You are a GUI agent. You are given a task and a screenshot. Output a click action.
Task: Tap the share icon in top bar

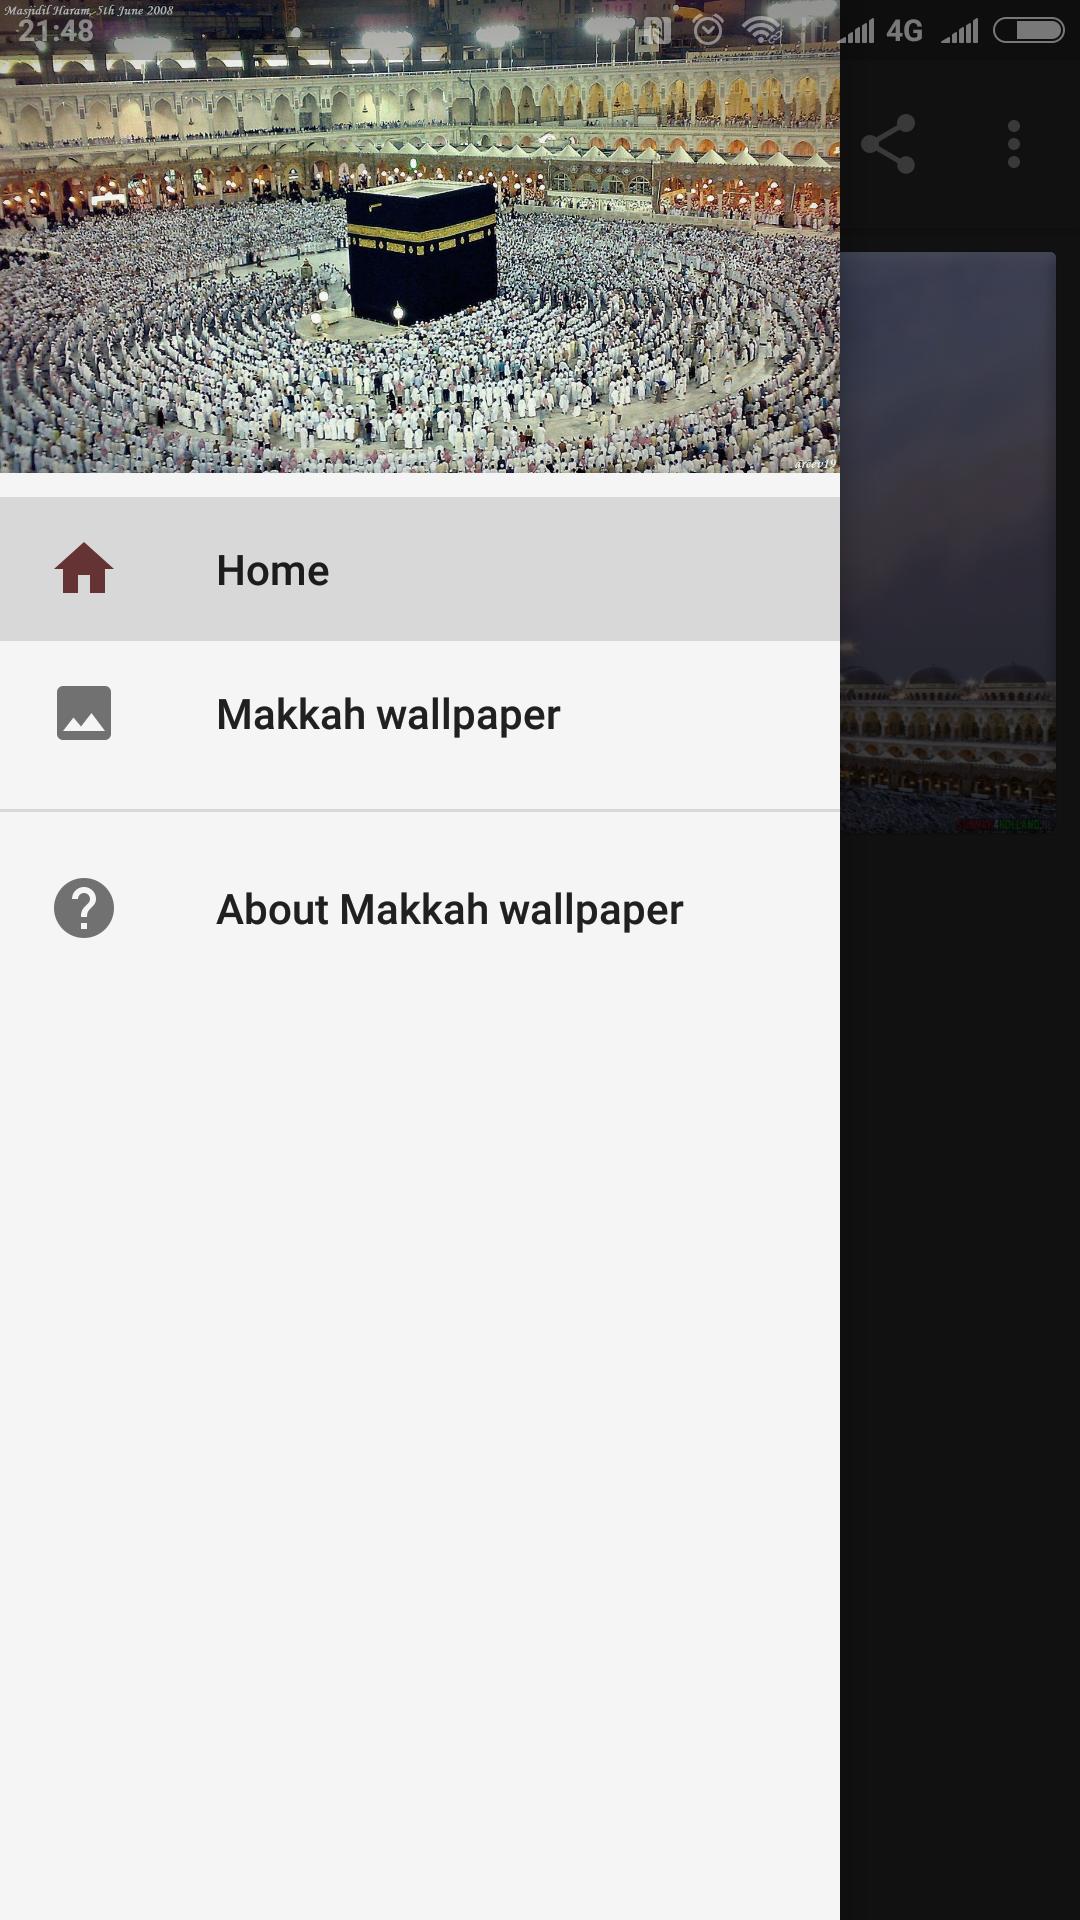pyautogui.click(x=888, y=144)
